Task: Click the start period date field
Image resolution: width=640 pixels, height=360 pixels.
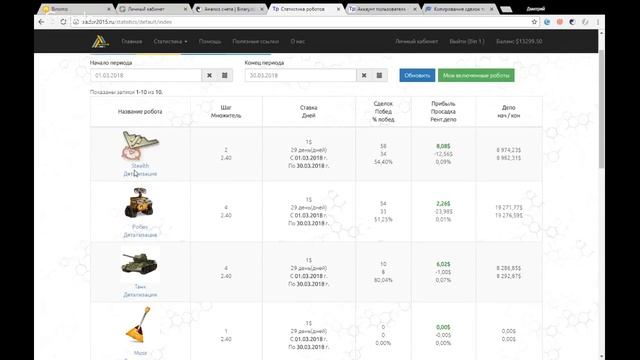Action: (146, 76)
